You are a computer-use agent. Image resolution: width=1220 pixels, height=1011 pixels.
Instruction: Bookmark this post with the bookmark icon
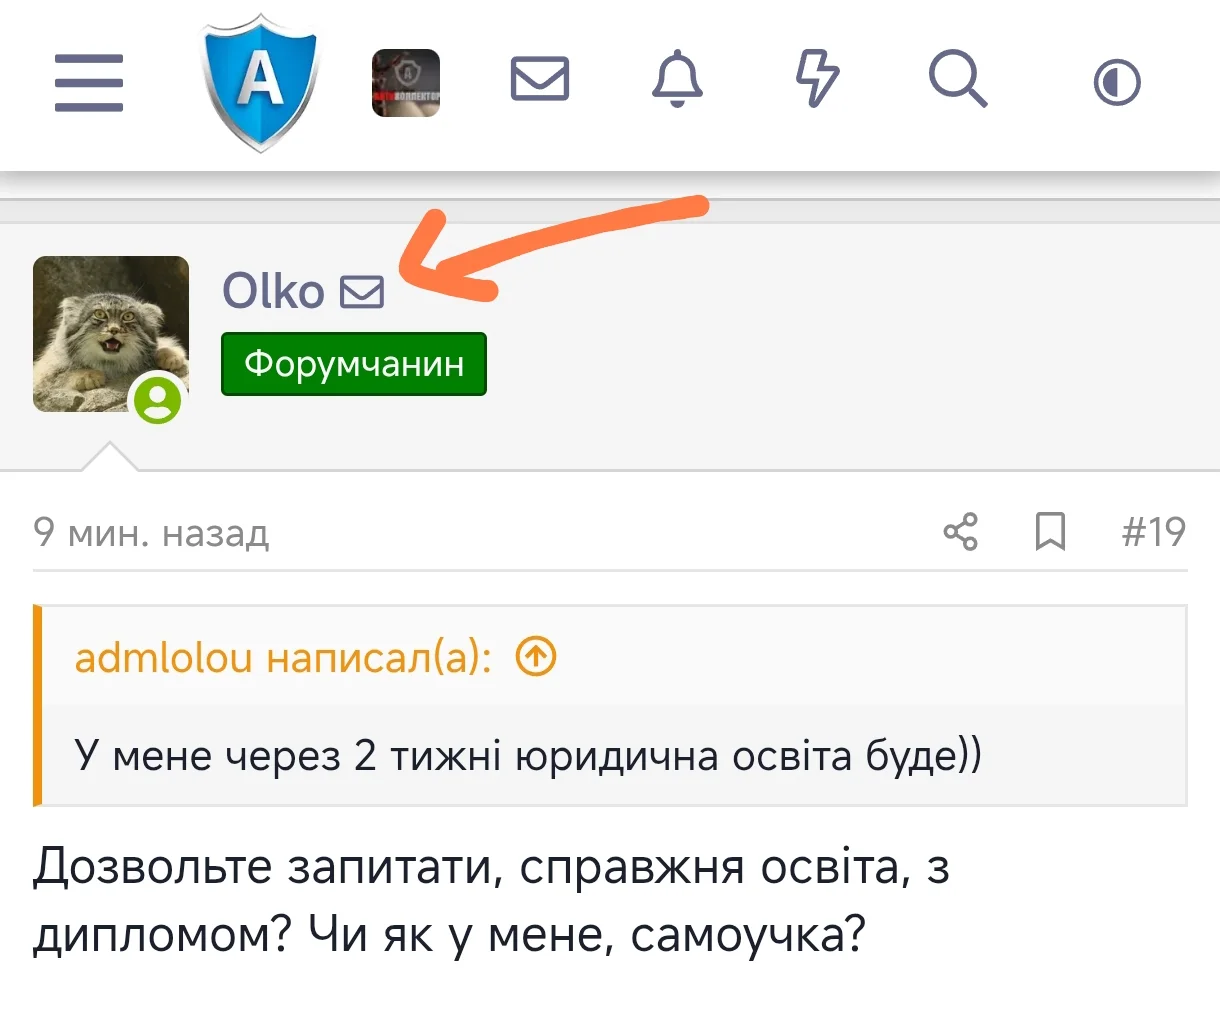point(1049,533)
